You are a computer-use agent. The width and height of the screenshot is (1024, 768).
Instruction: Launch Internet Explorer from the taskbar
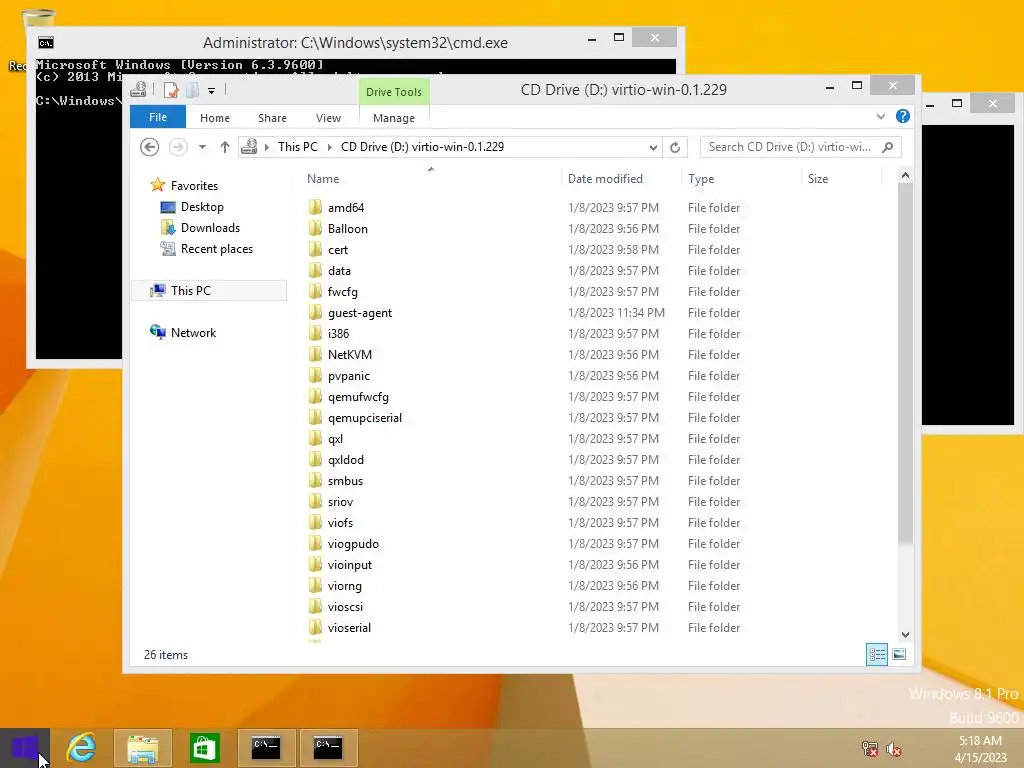point(81,748)
